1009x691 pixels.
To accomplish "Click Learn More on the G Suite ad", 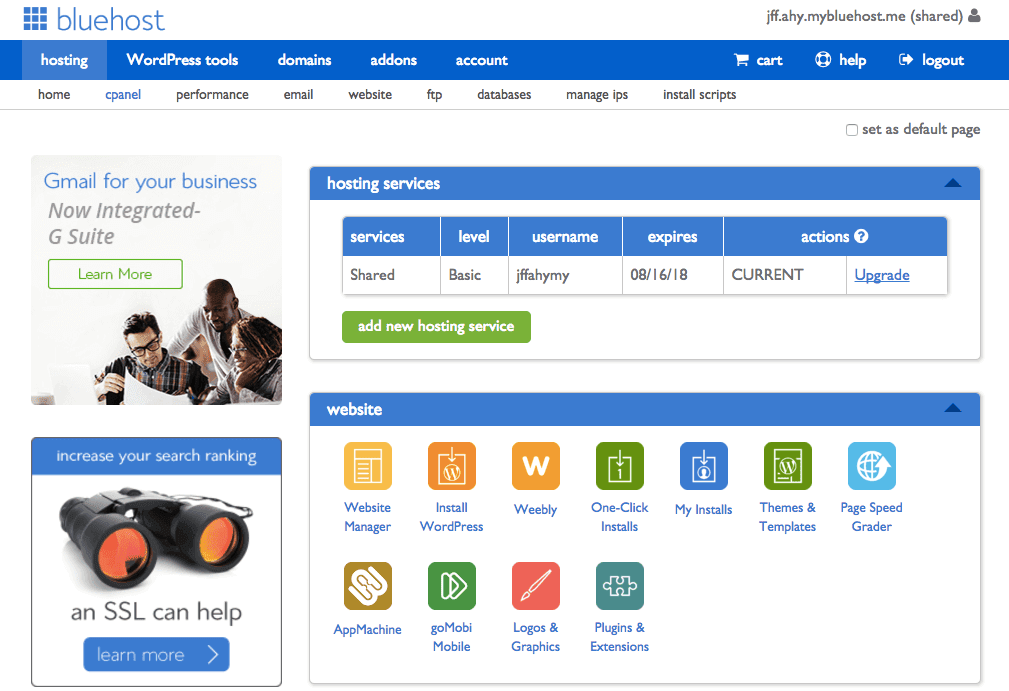I will tap(115, 274).
